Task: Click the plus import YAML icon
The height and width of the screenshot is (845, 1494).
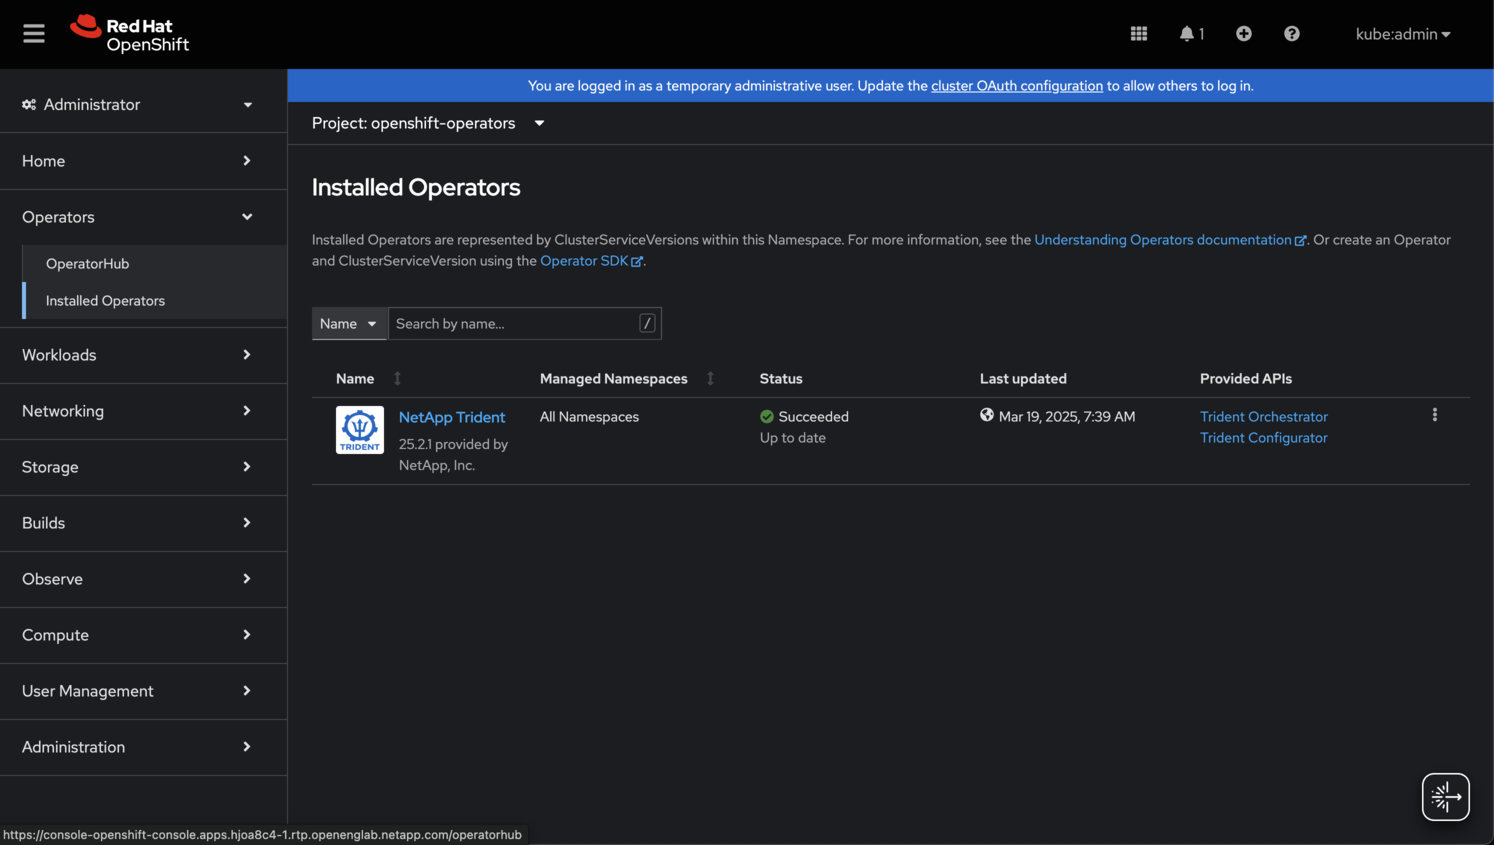Action: click(1244, 34)
